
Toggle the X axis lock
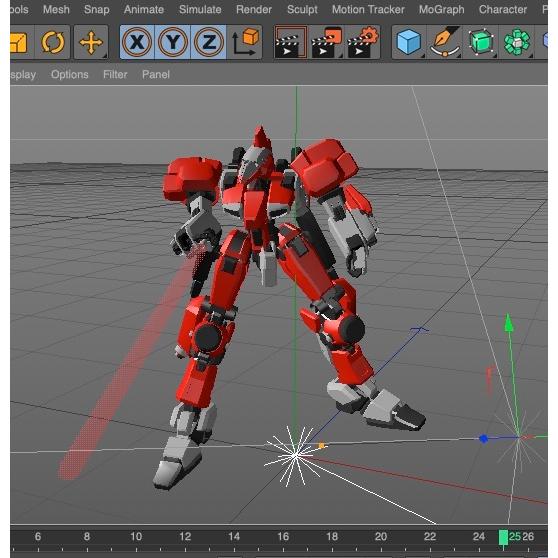[x=137, y=42]
